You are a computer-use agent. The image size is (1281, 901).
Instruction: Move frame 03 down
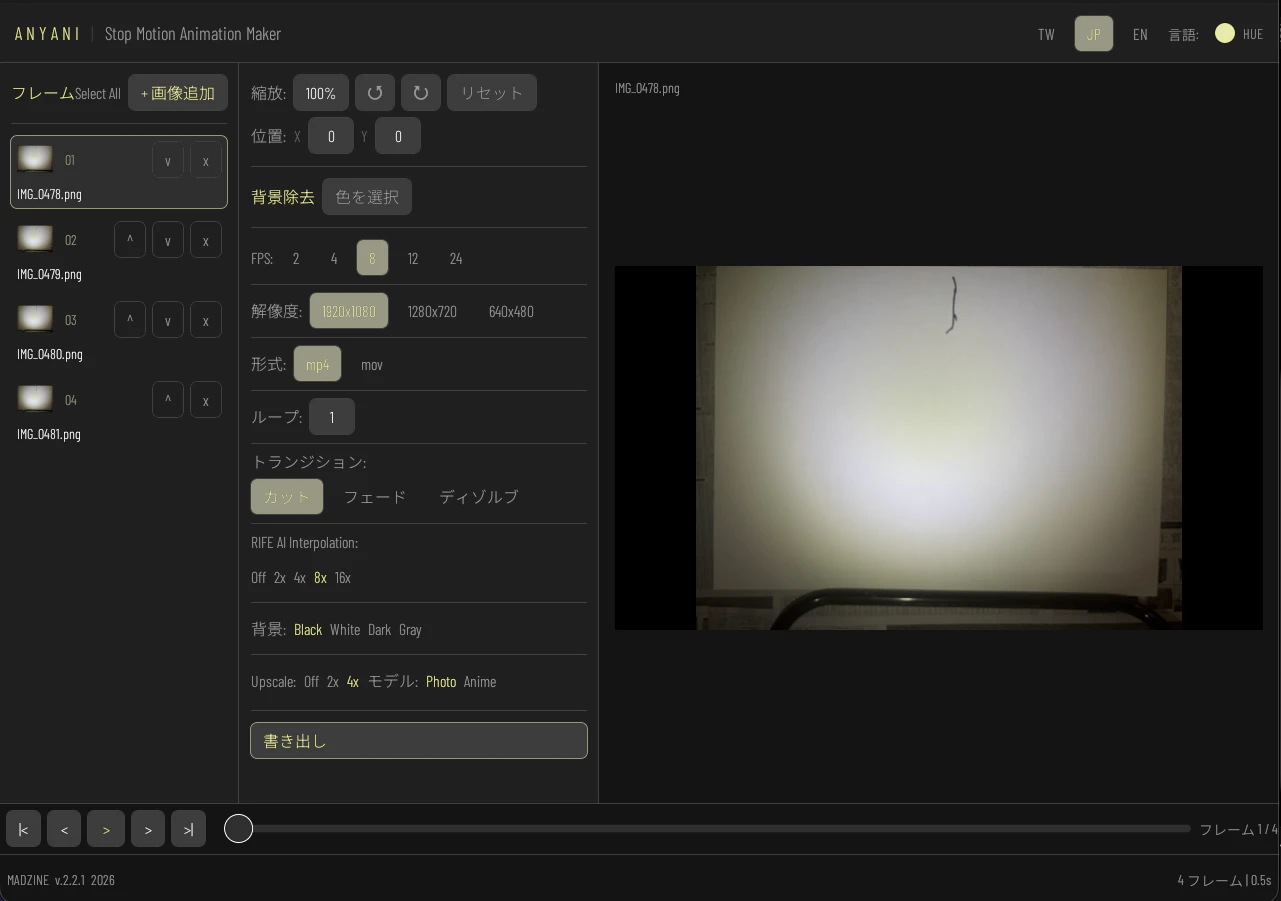168,320
